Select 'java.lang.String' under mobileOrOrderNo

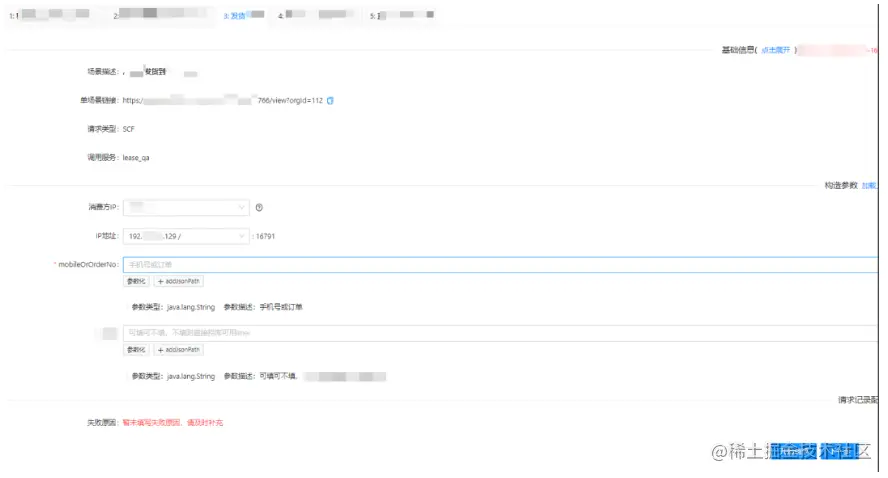[x=191, y=308]
